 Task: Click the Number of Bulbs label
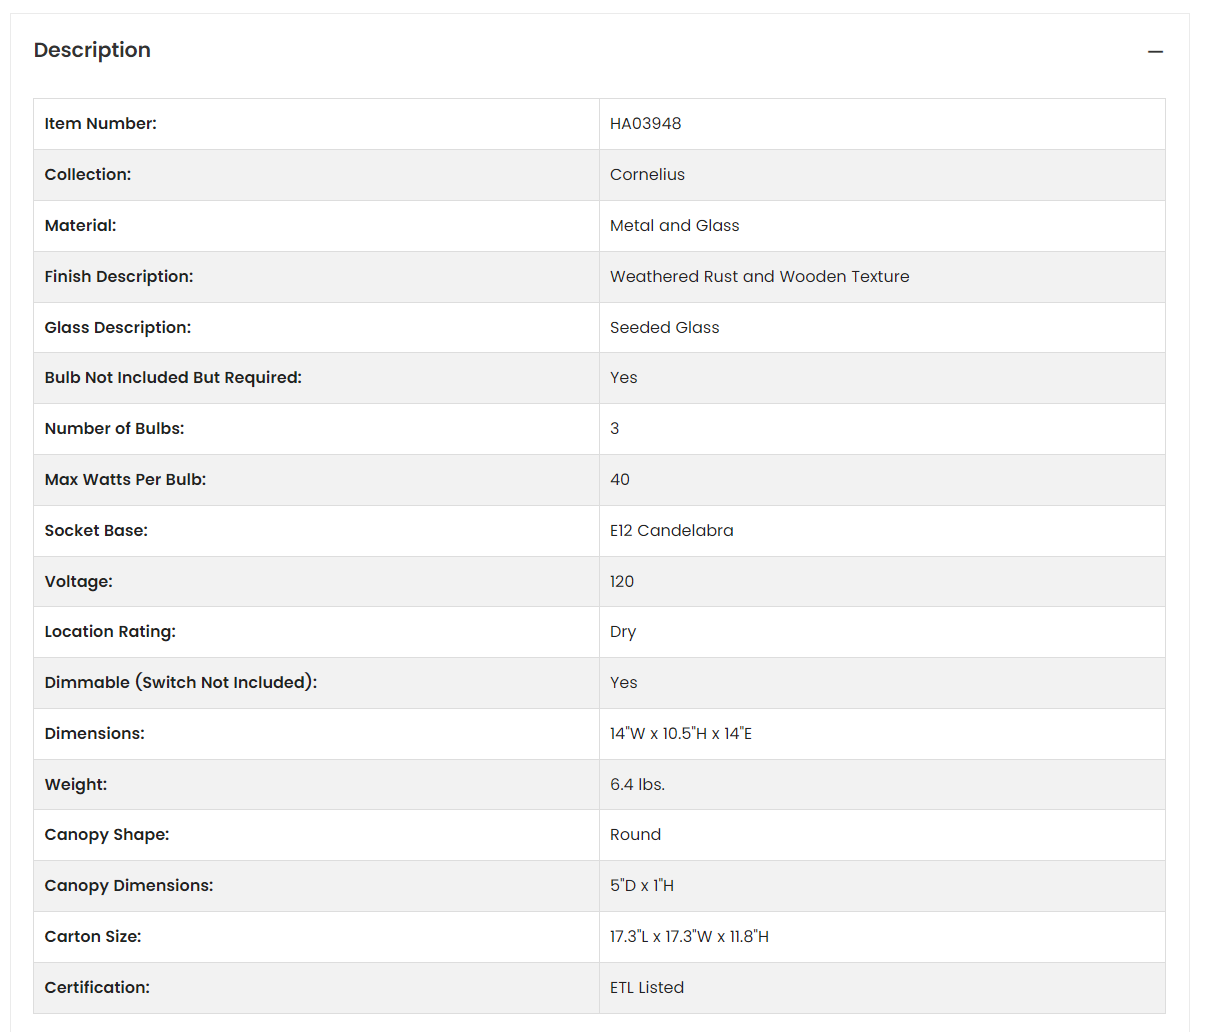click(x=114, y=429)
